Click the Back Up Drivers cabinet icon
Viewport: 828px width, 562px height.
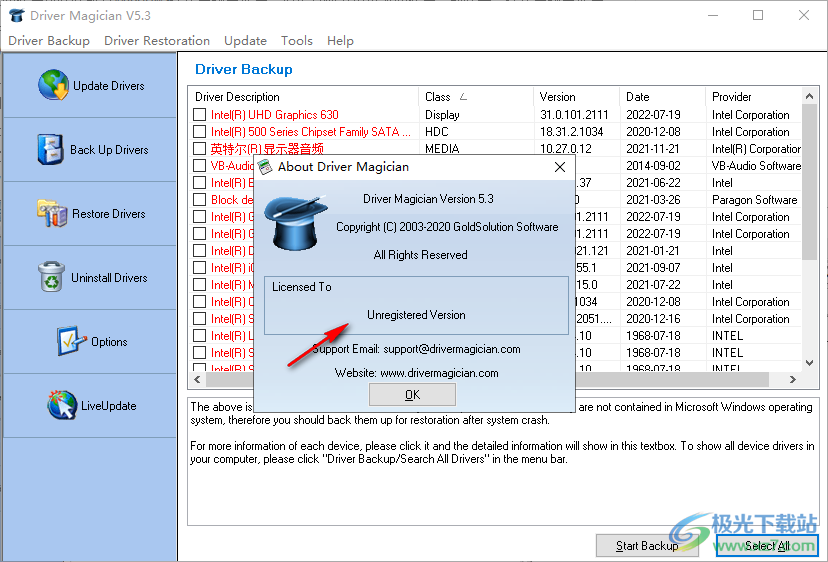(x=51, y=149)
